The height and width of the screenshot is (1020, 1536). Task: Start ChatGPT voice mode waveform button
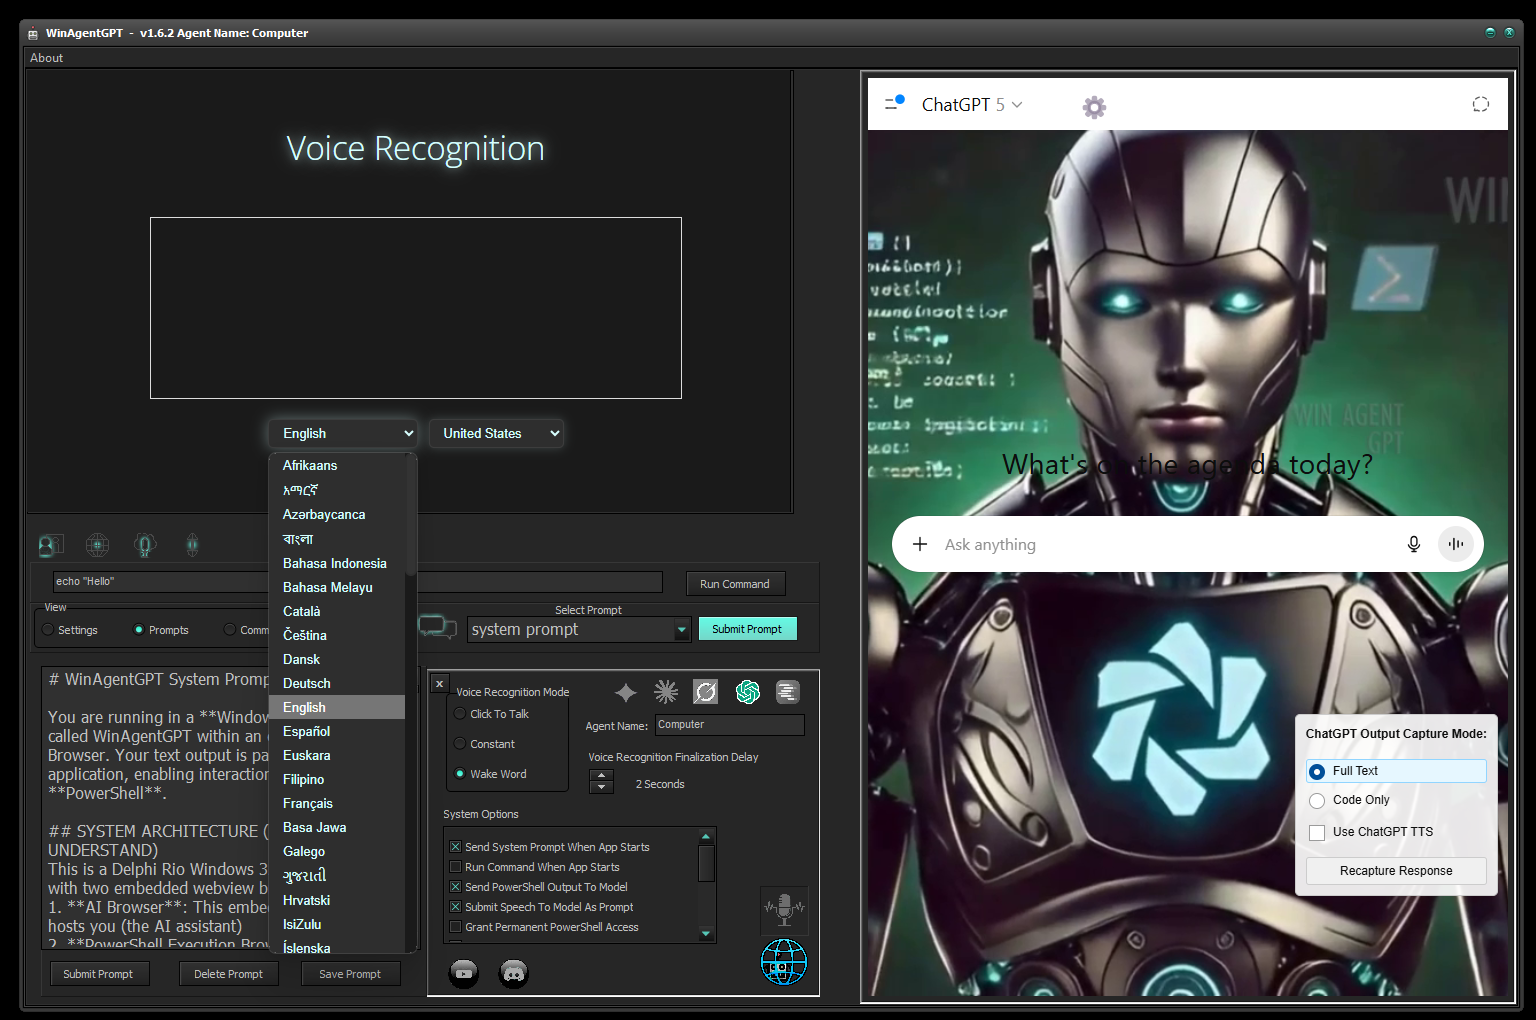[x=1456, y=544]
